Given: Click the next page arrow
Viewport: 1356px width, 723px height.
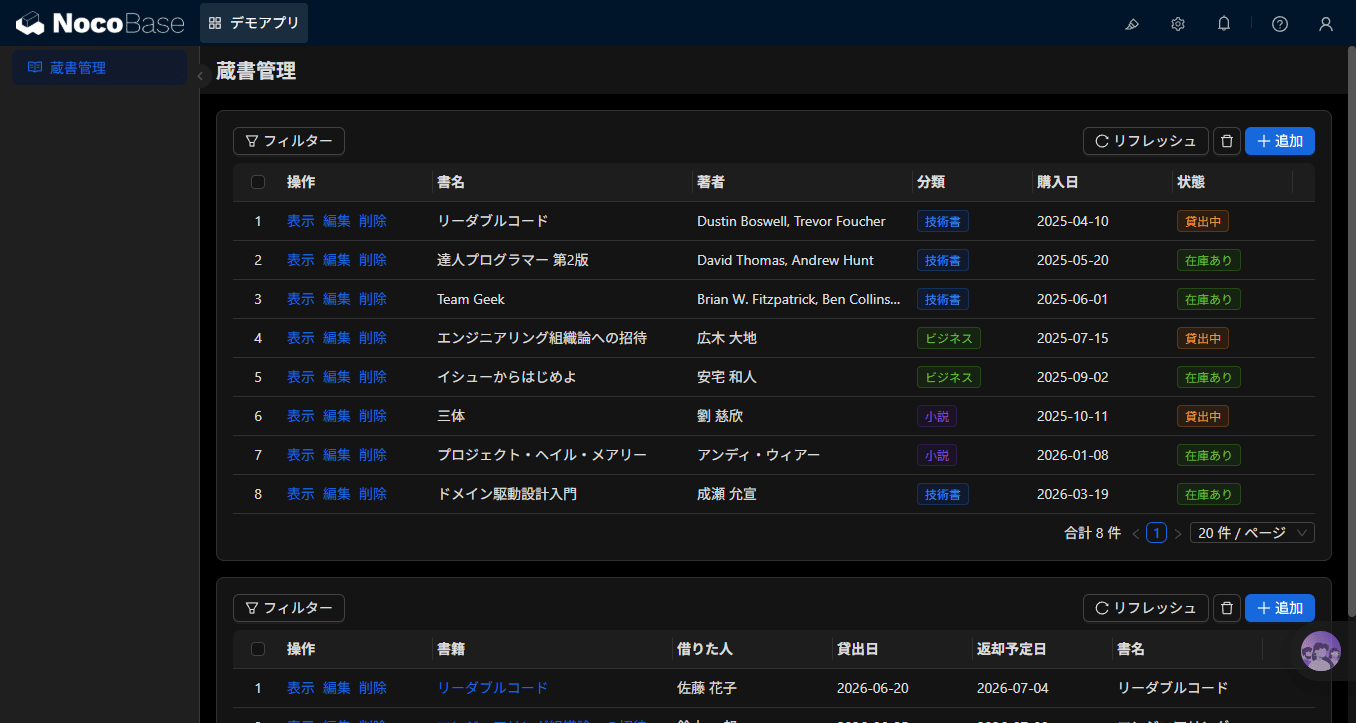Looking at the screenshot, I should [x=1178, y=534].
